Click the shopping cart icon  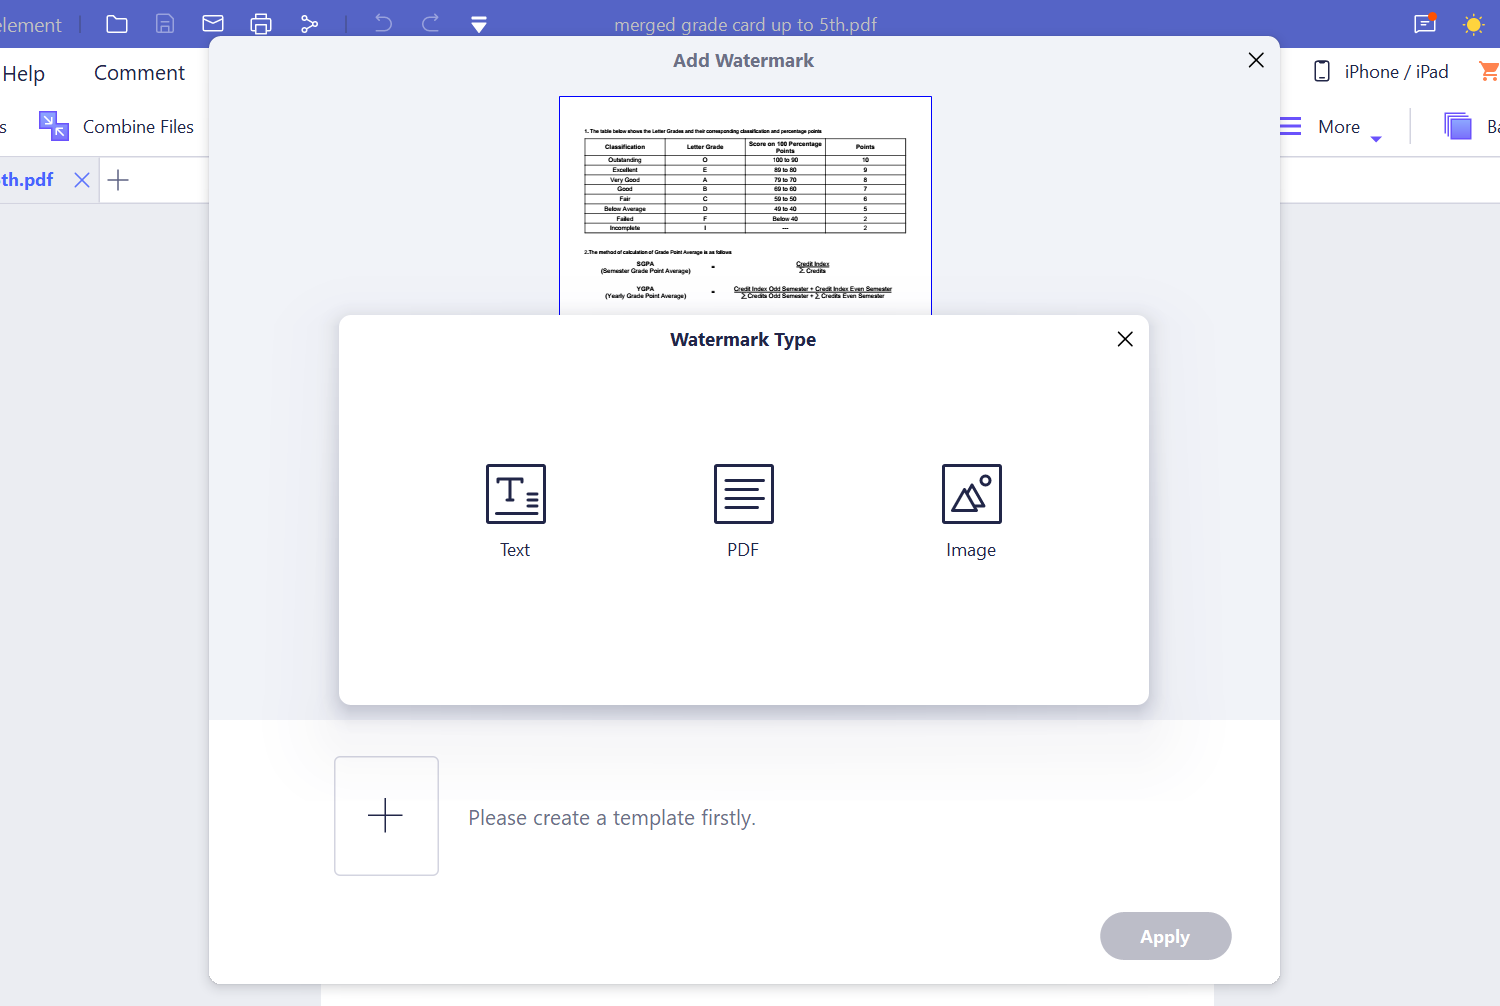coord(1489,71)
